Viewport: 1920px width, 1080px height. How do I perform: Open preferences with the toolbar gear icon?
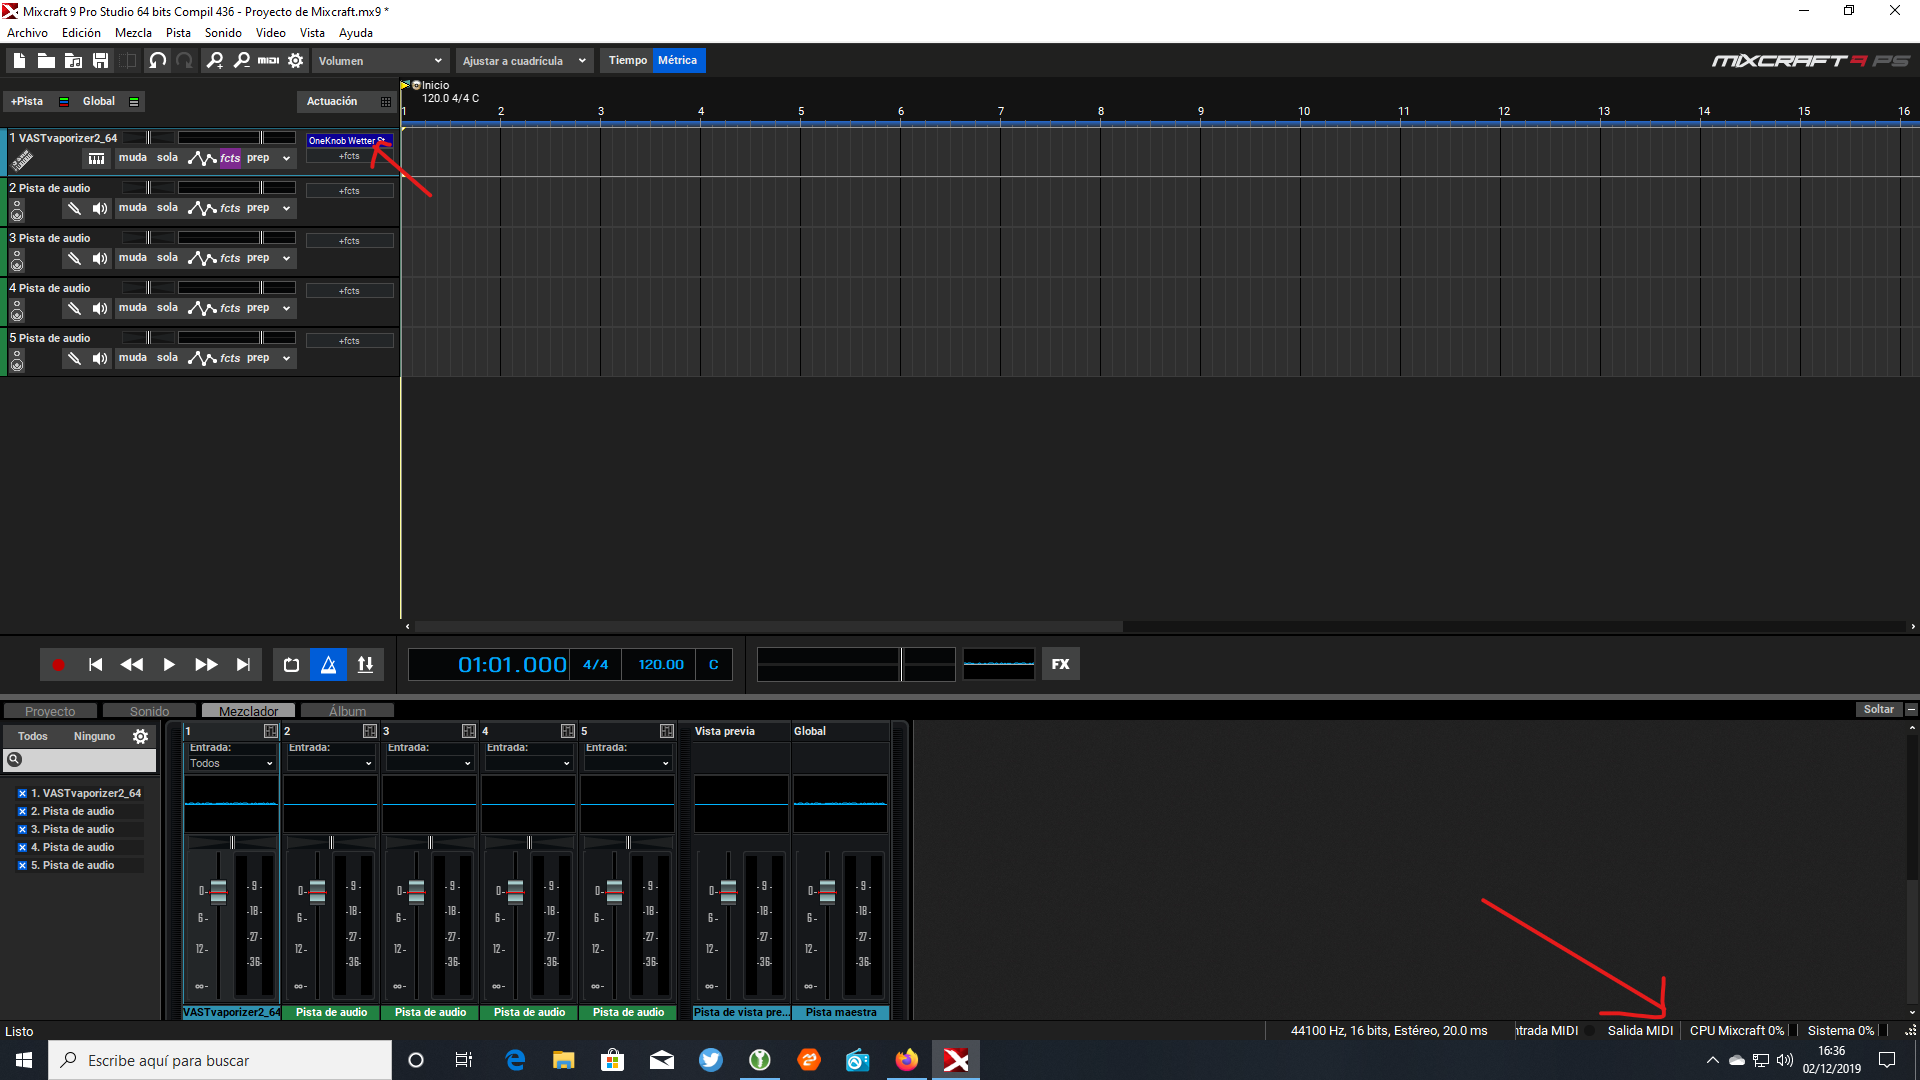pos(296,61)
